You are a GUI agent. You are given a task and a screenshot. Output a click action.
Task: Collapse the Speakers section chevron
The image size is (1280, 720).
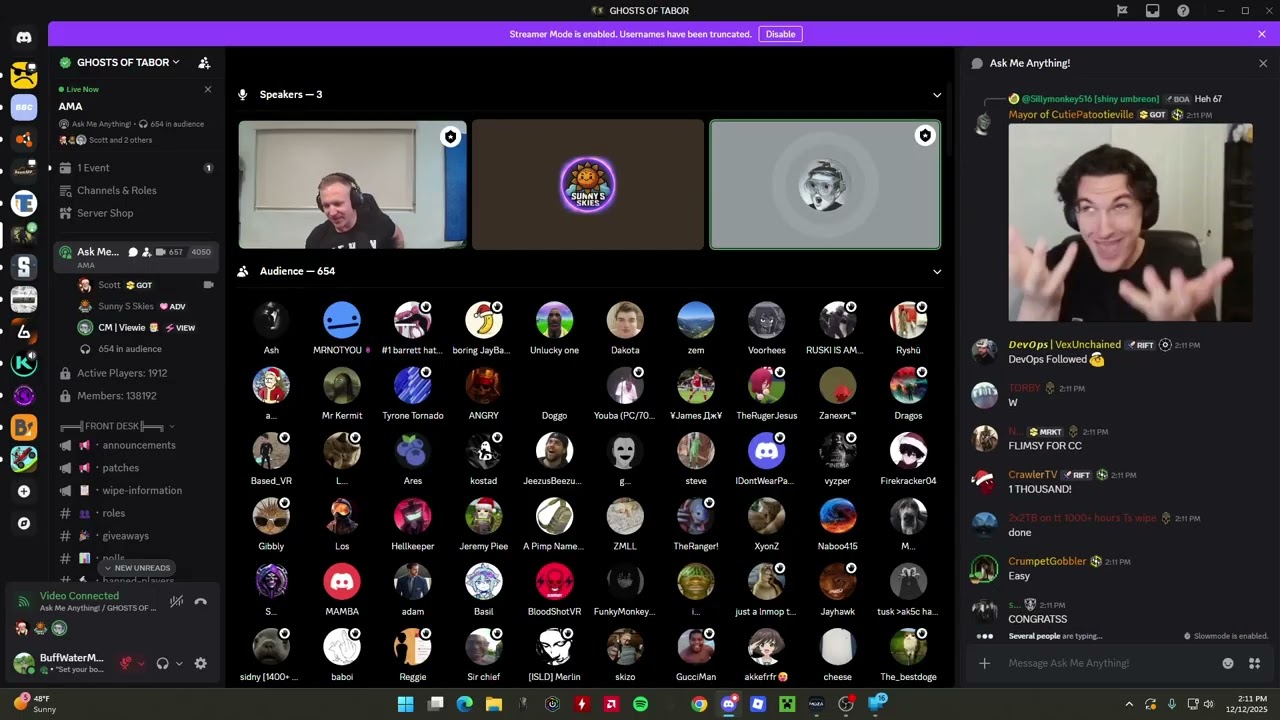(937, 95)
